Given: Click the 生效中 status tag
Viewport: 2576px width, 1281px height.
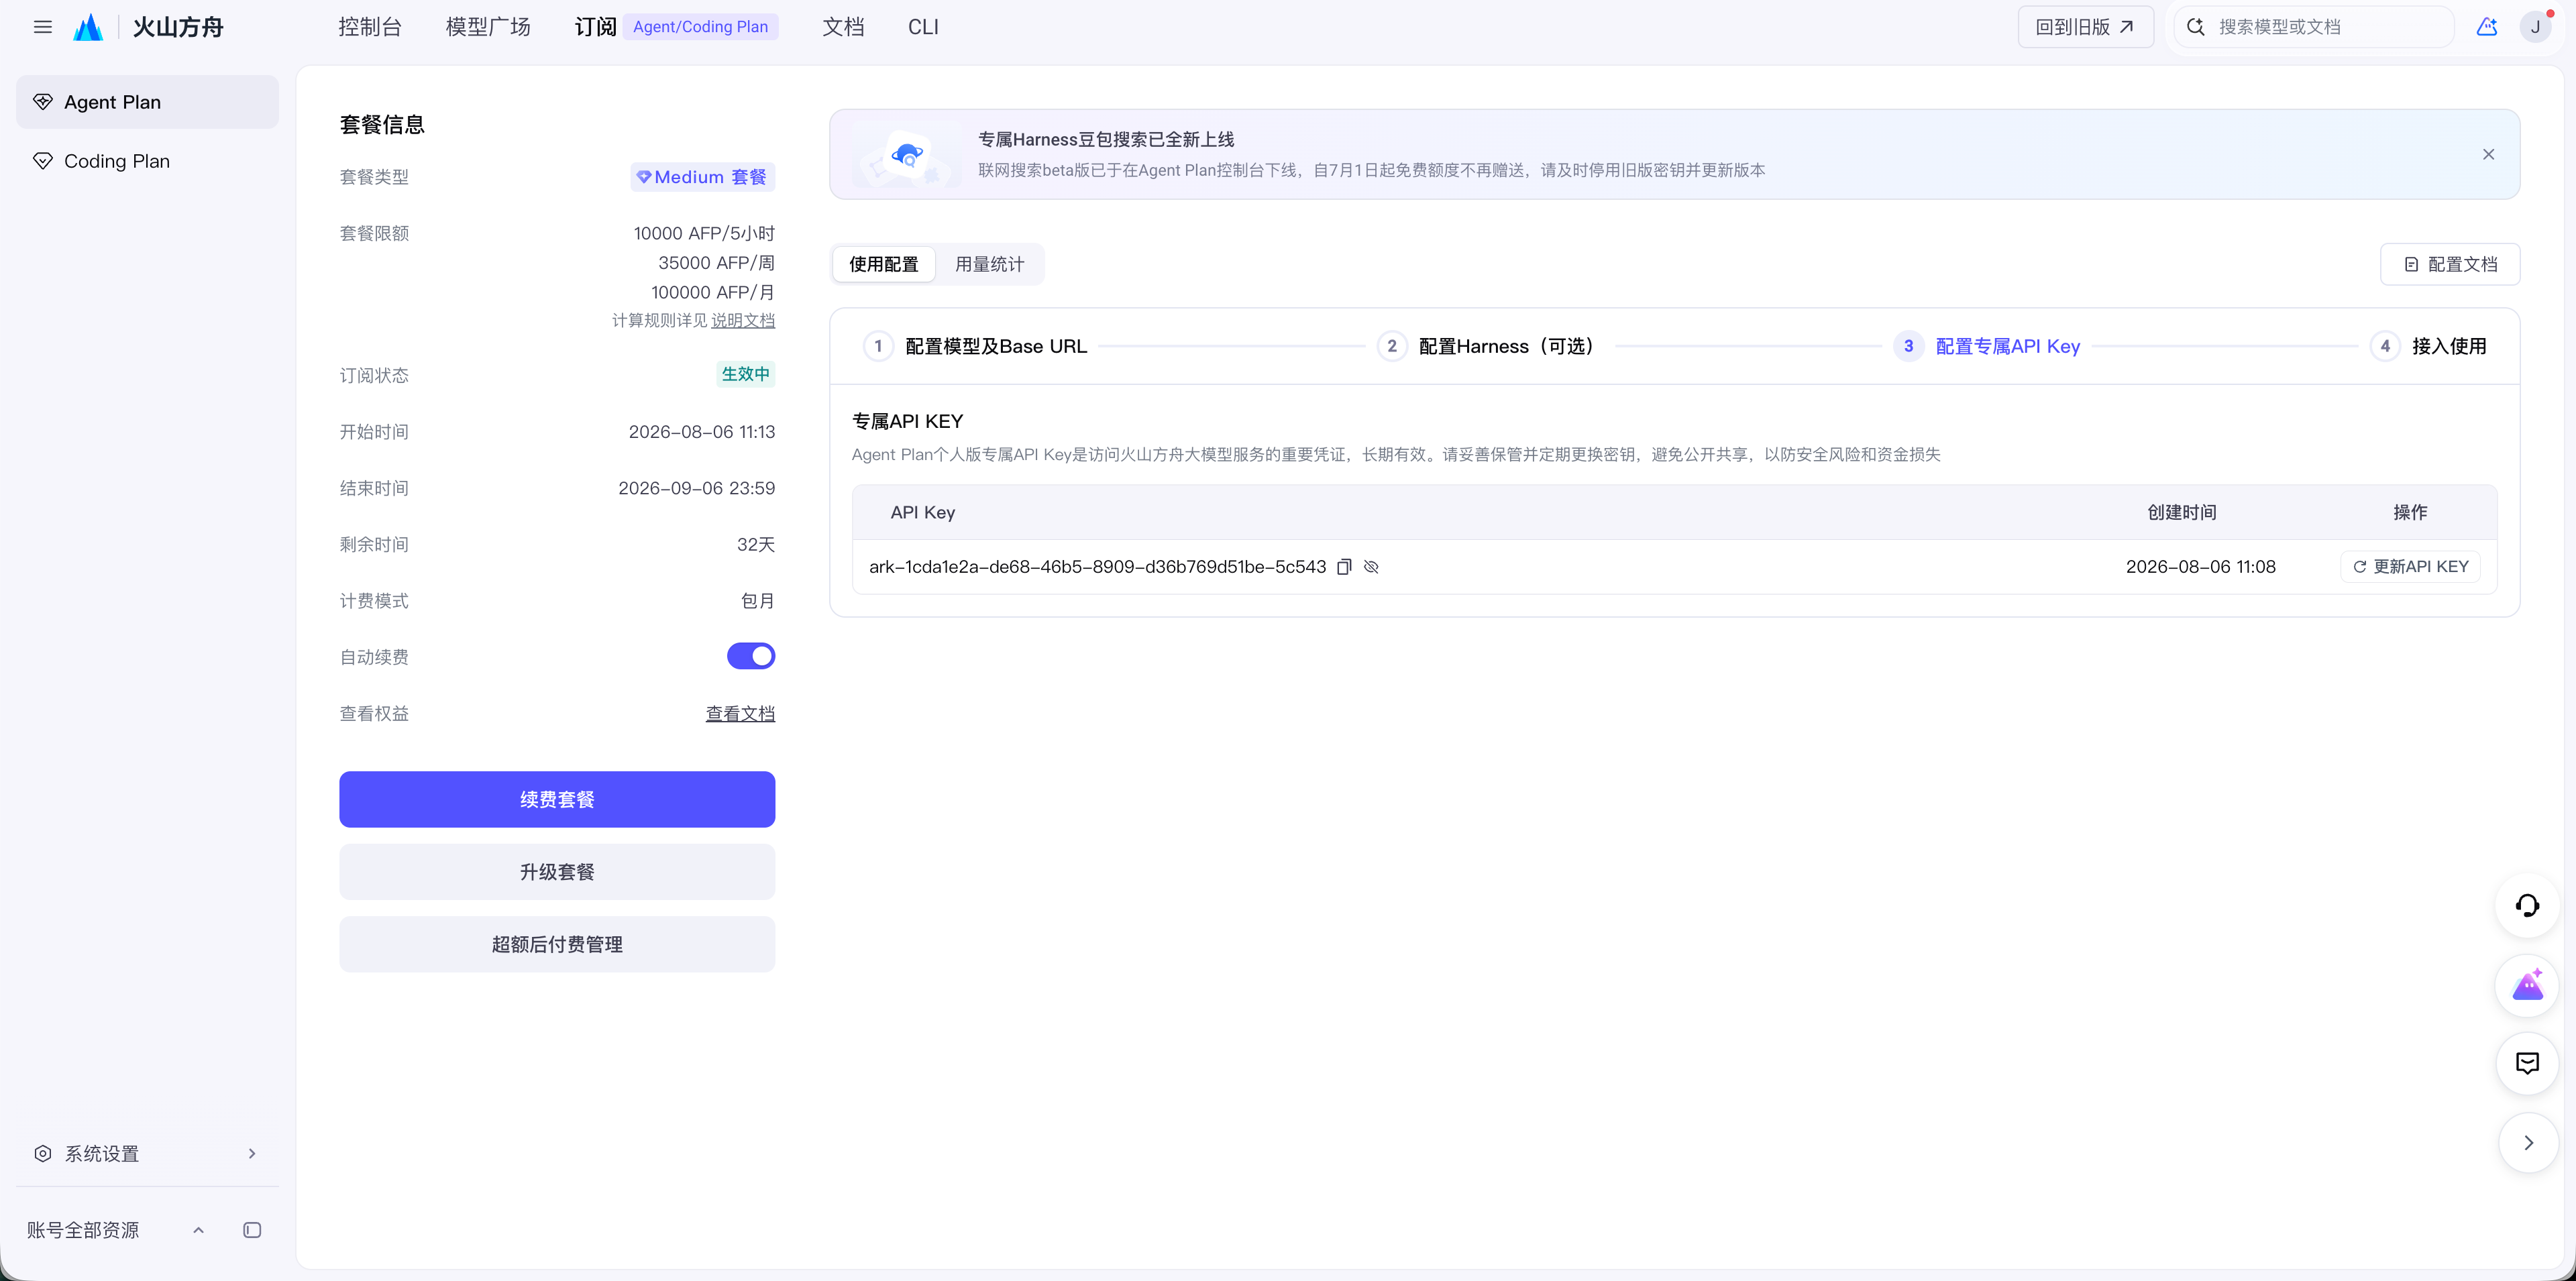Looking at the screenshot, I should pos(746,374).
